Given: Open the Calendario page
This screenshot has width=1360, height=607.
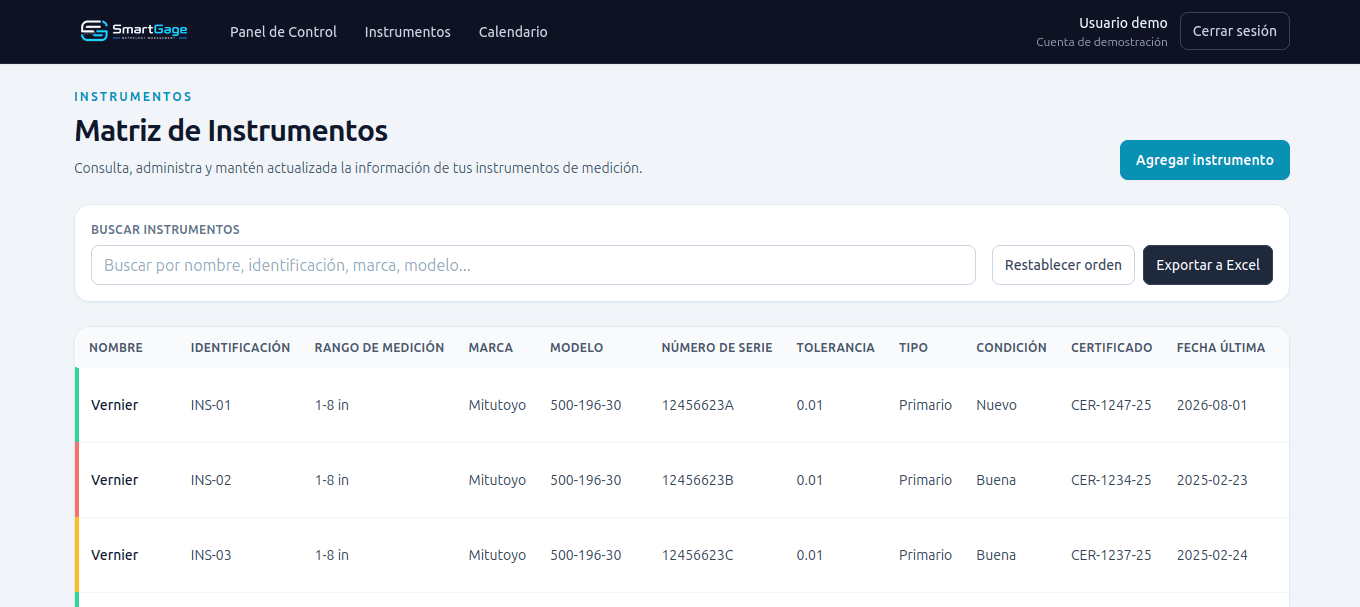Looking at the screenshot, I should [513, 32].
